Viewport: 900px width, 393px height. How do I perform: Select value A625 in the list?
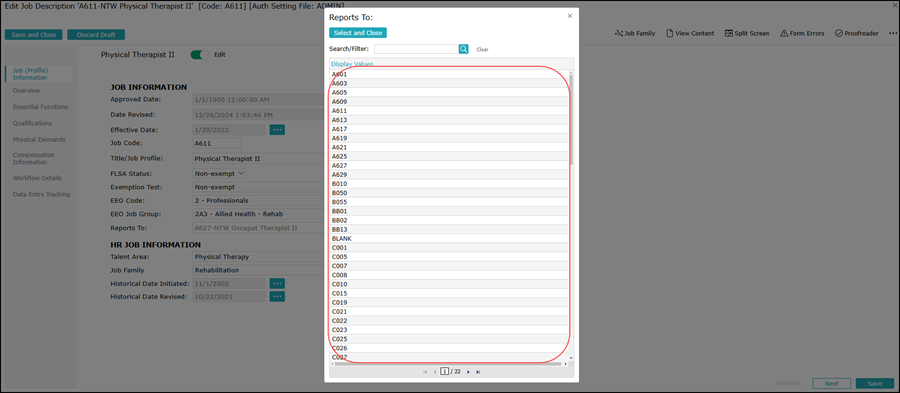point(449,156)
